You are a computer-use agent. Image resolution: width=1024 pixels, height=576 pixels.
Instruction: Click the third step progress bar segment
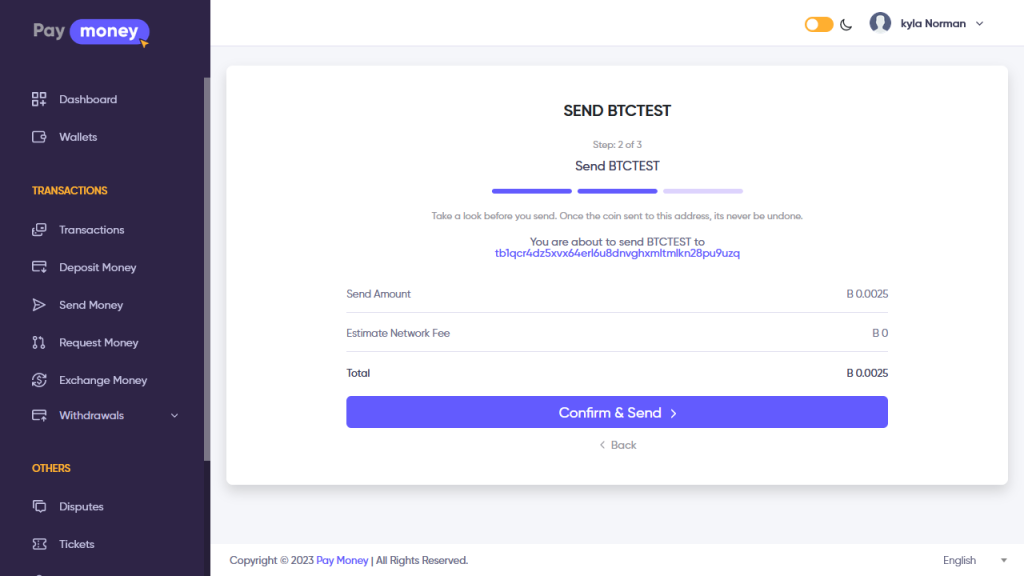tap(702, 190)
